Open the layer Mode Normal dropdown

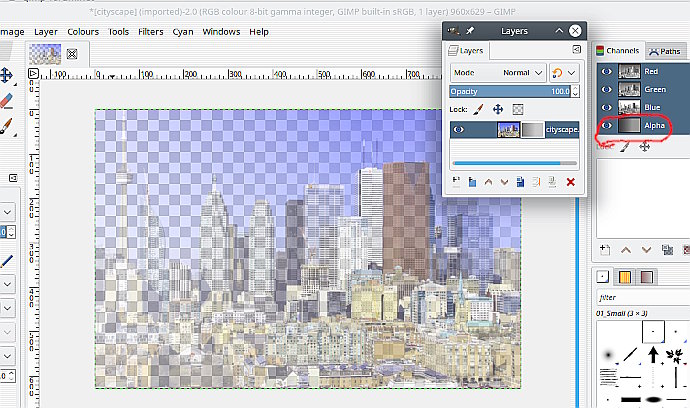pos(498,73)
